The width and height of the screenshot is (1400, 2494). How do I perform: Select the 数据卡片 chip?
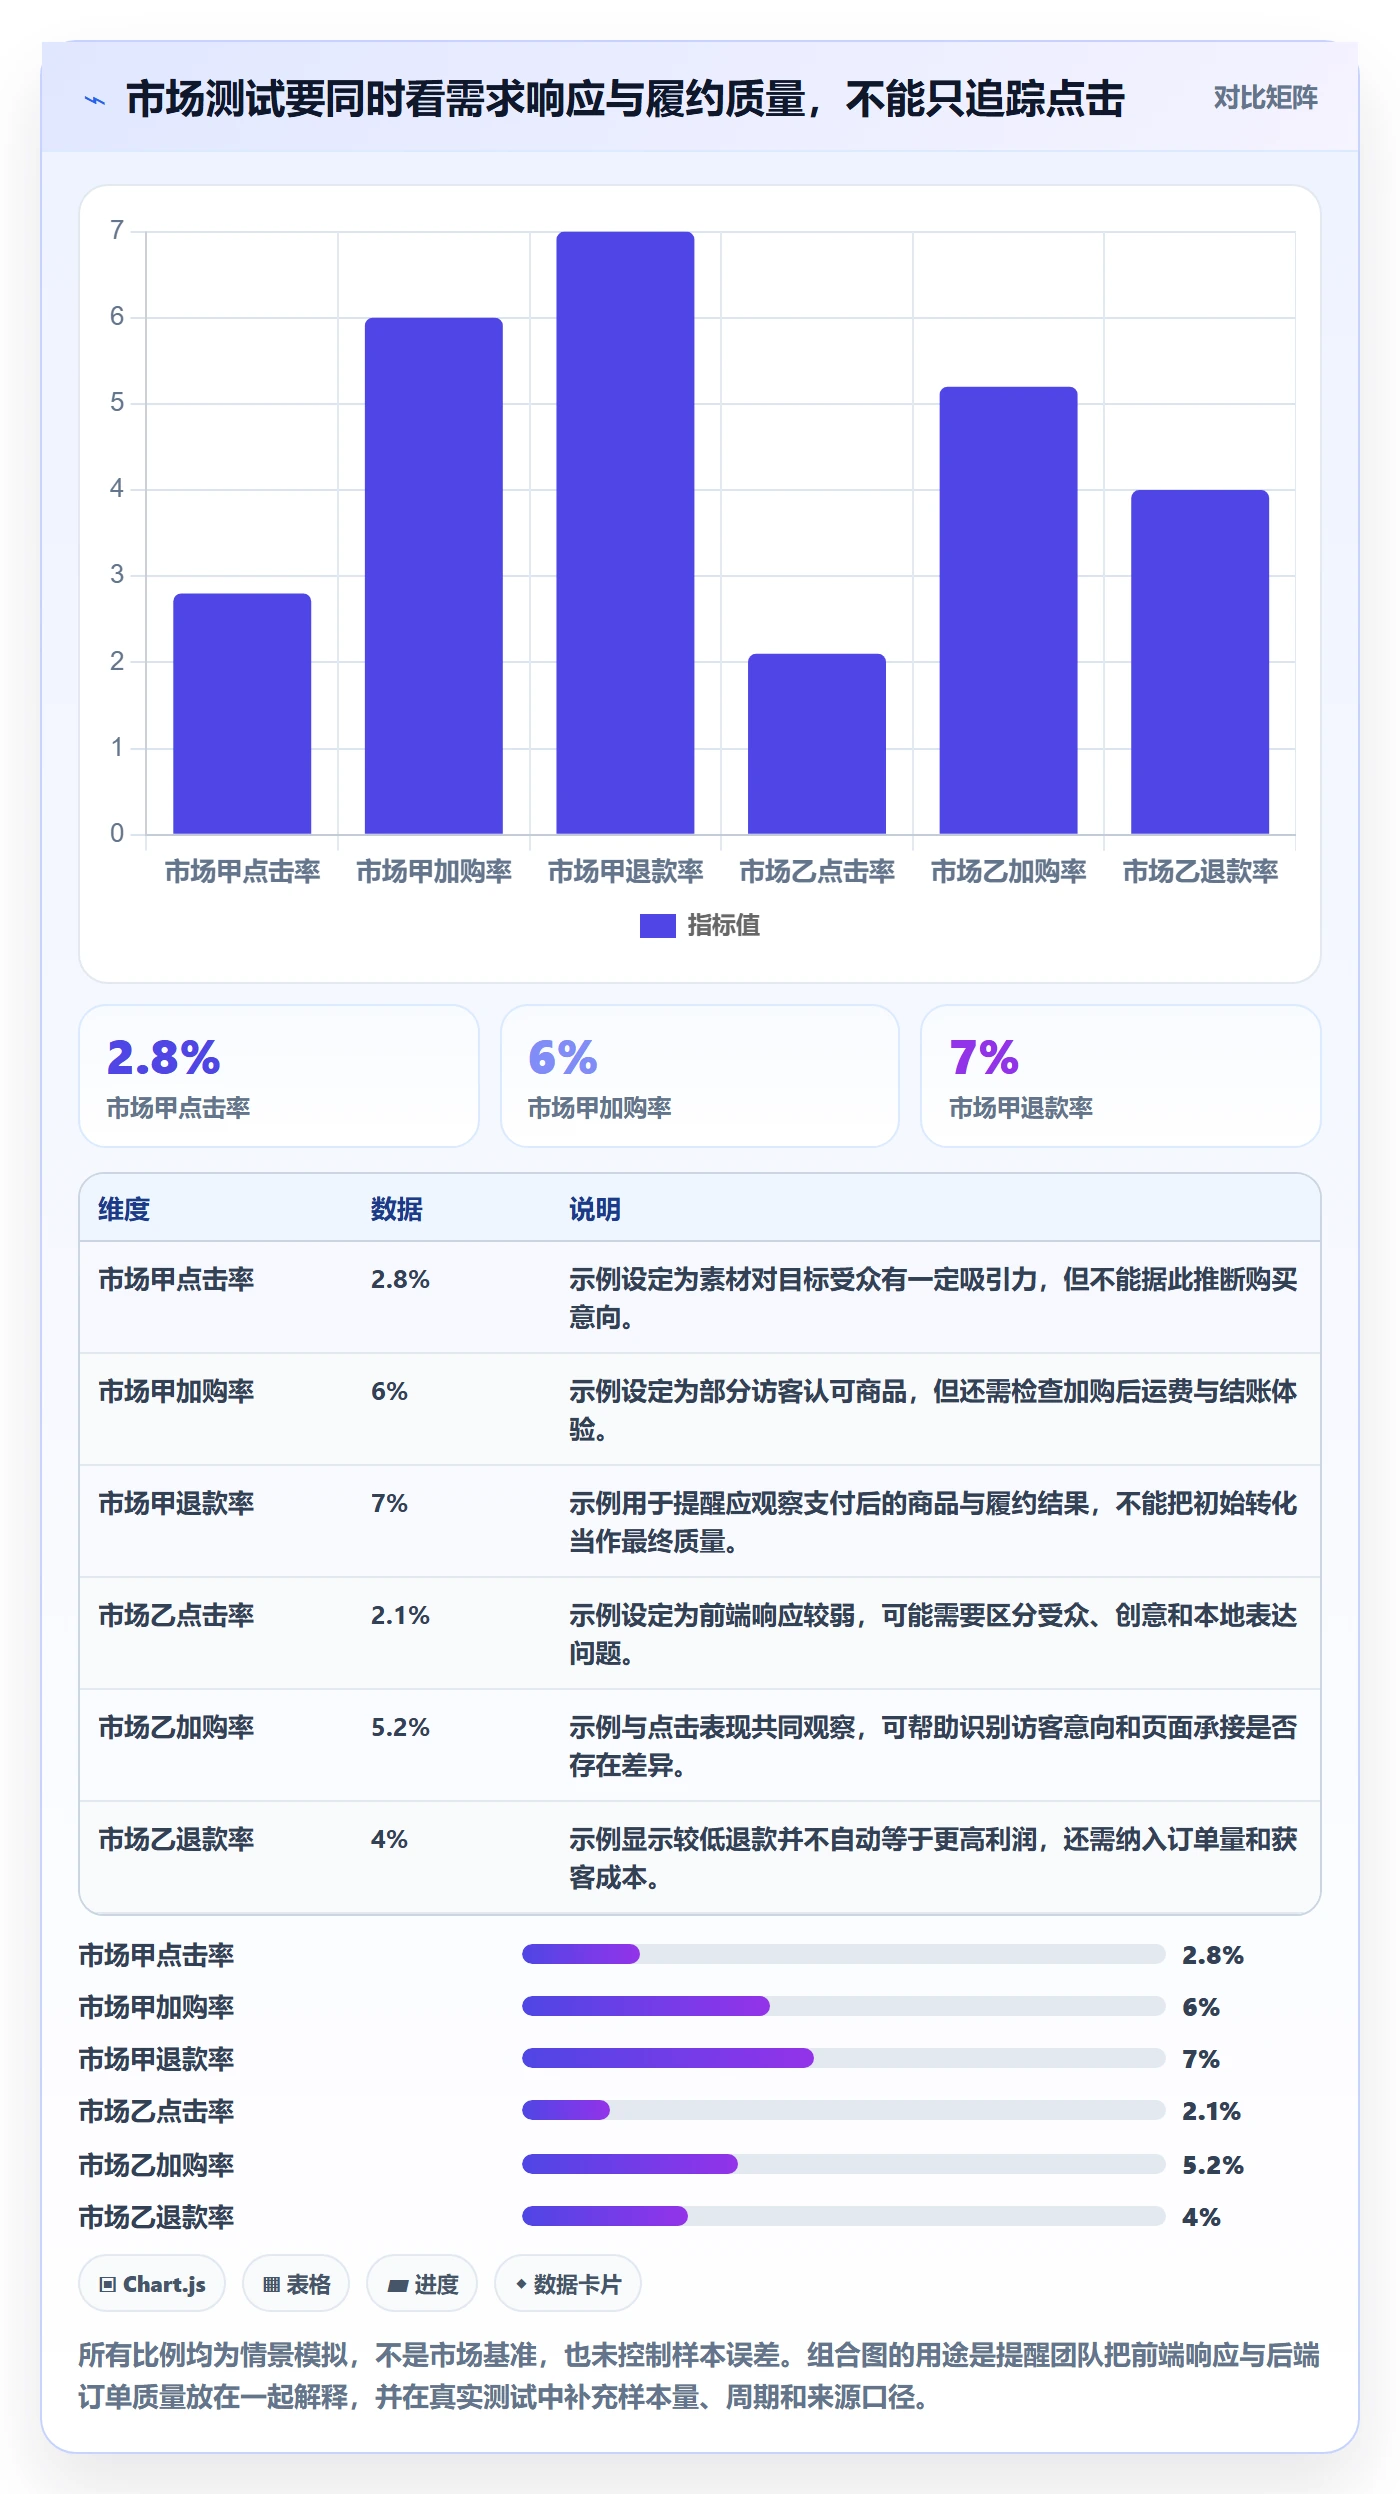568,2284
